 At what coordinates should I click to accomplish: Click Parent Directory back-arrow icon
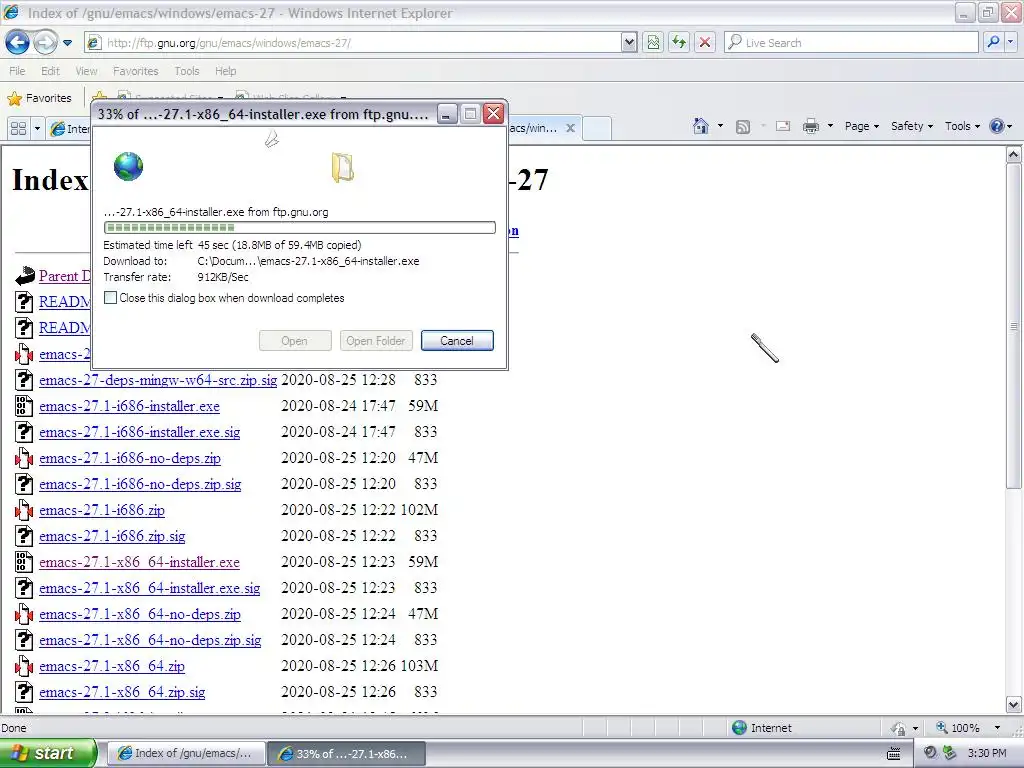[25, 276]
